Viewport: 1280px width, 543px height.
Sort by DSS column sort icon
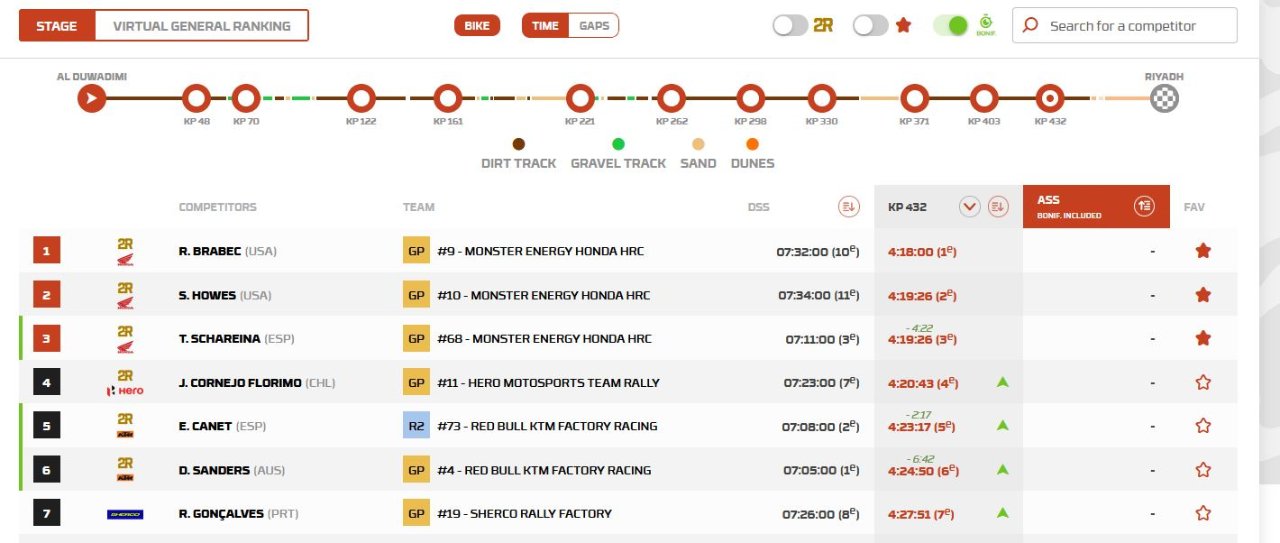[x=848, y=207]
